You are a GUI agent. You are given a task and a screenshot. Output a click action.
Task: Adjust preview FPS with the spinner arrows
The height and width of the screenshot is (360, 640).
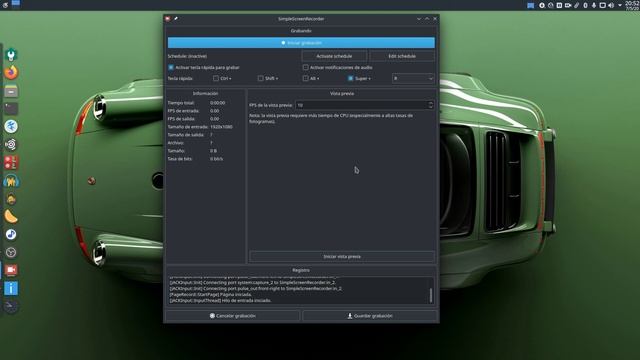pyautogui.click(x=431, y=105)
